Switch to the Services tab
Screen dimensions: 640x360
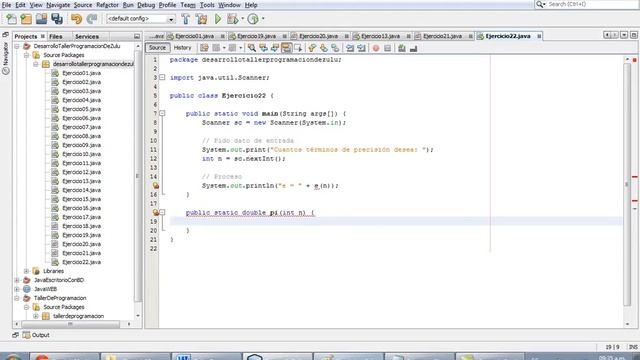point(87,36)
